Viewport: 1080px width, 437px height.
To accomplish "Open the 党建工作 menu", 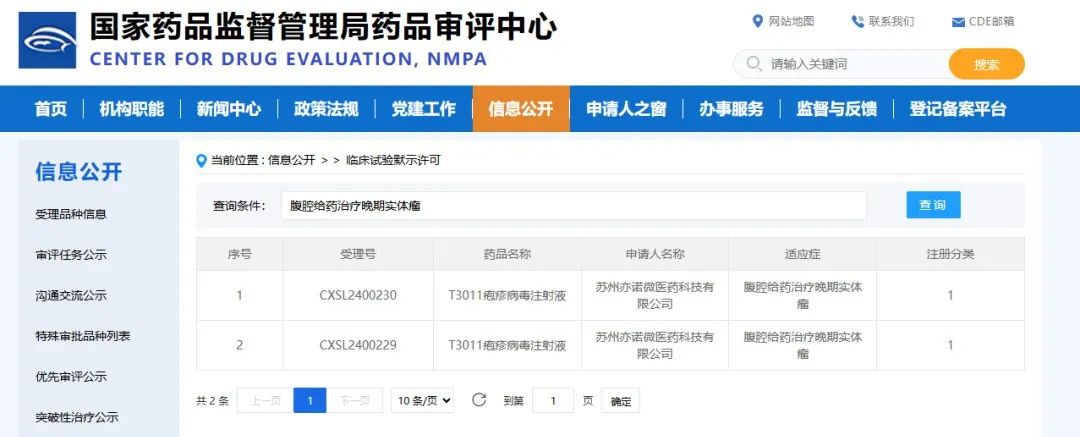I will coord(424,109).
